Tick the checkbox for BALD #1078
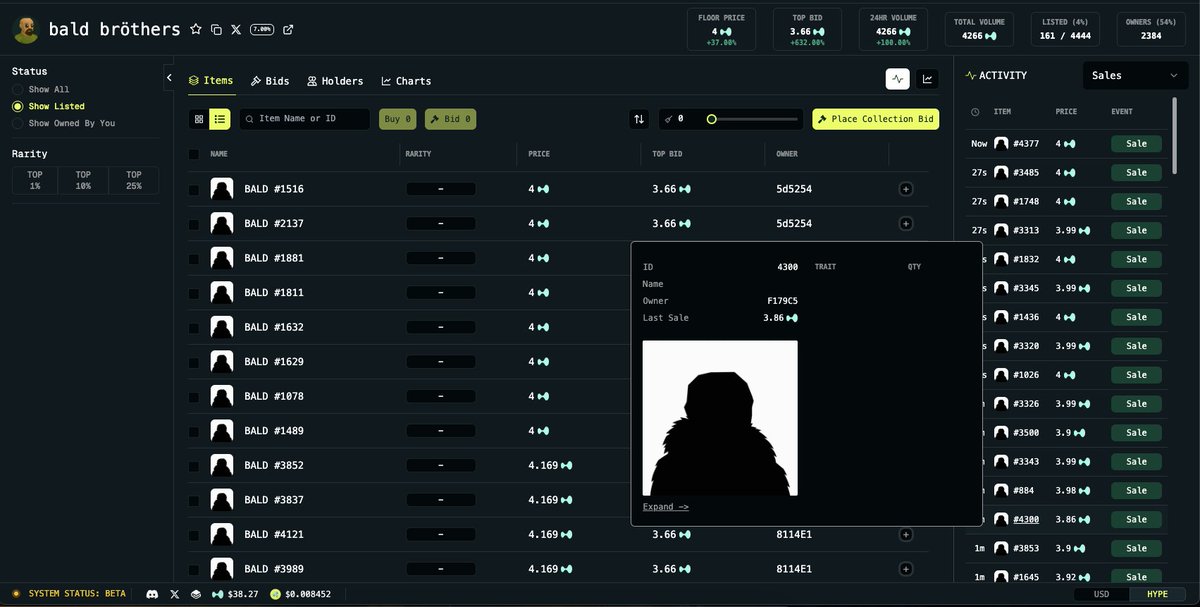 194,396
